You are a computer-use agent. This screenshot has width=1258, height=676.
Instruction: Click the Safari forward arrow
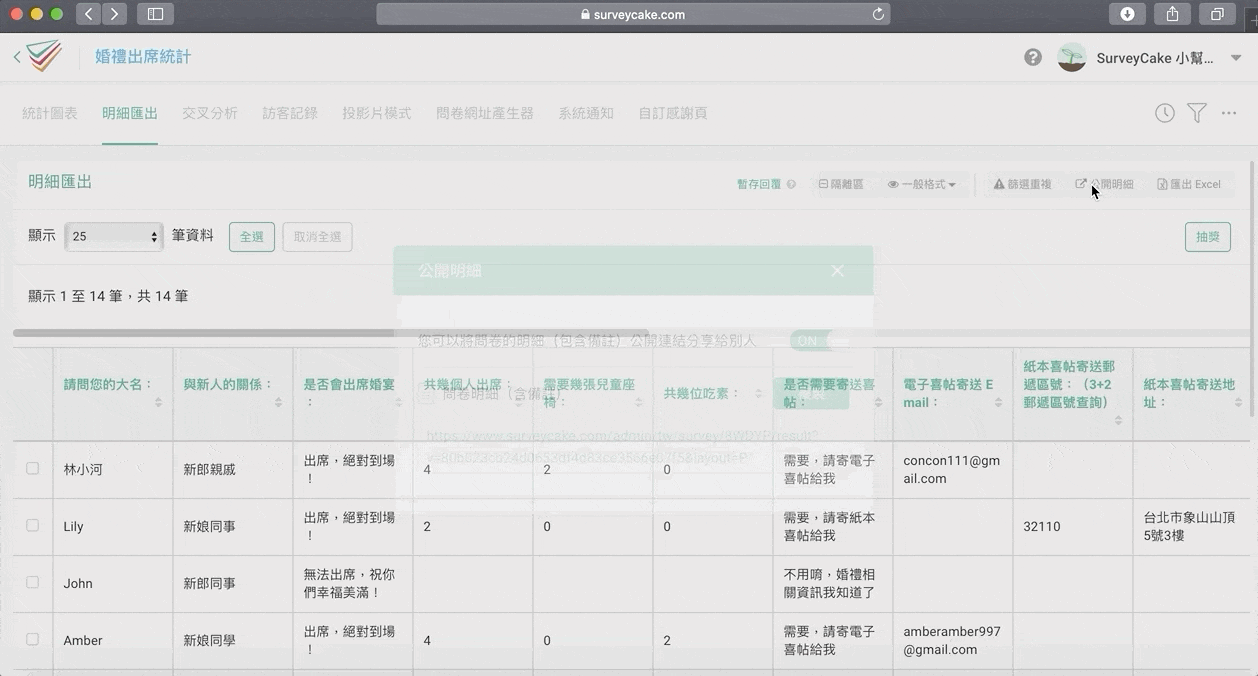[114, 14]
